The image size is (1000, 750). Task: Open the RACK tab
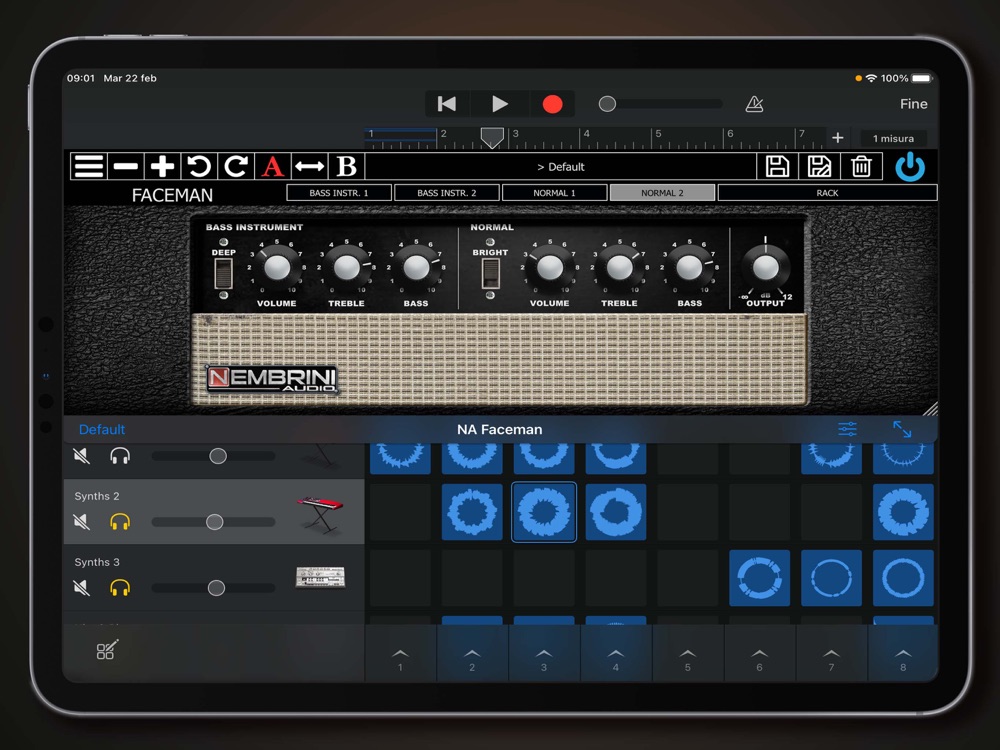click(x=827, y=193)
